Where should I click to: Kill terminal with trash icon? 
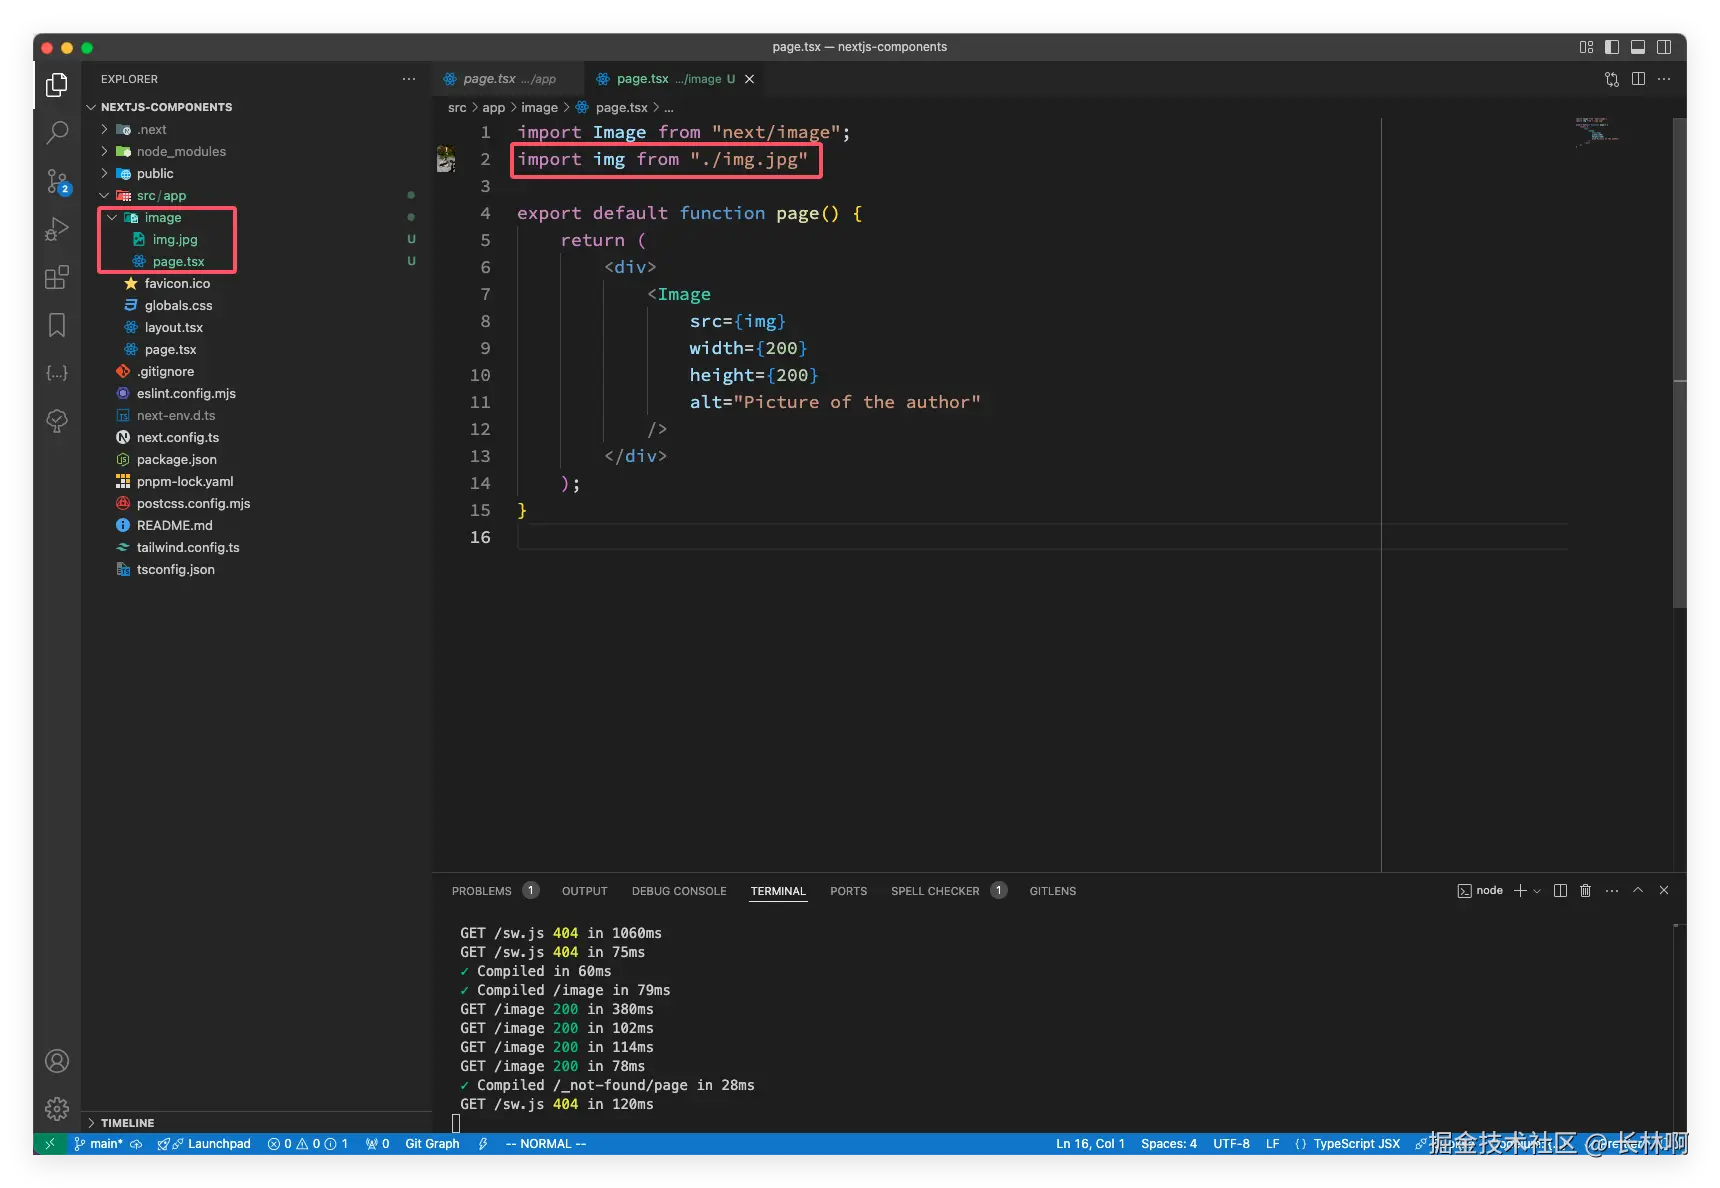point(1585,891)
